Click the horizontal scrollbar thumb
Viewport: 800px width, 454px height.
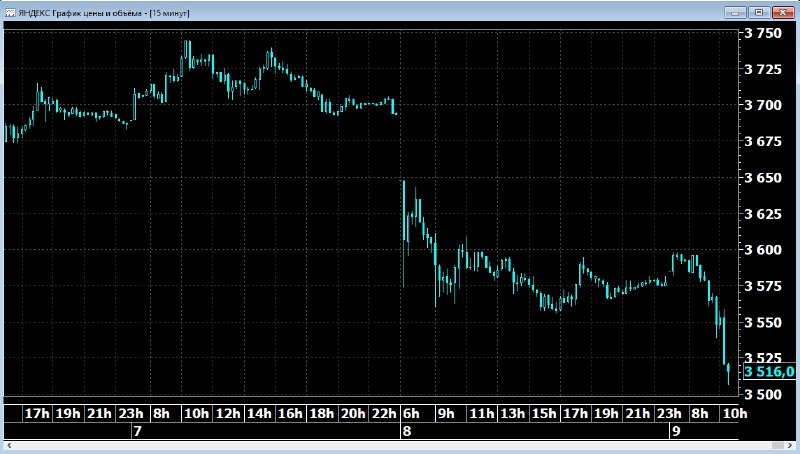click(x=777, y=446)
